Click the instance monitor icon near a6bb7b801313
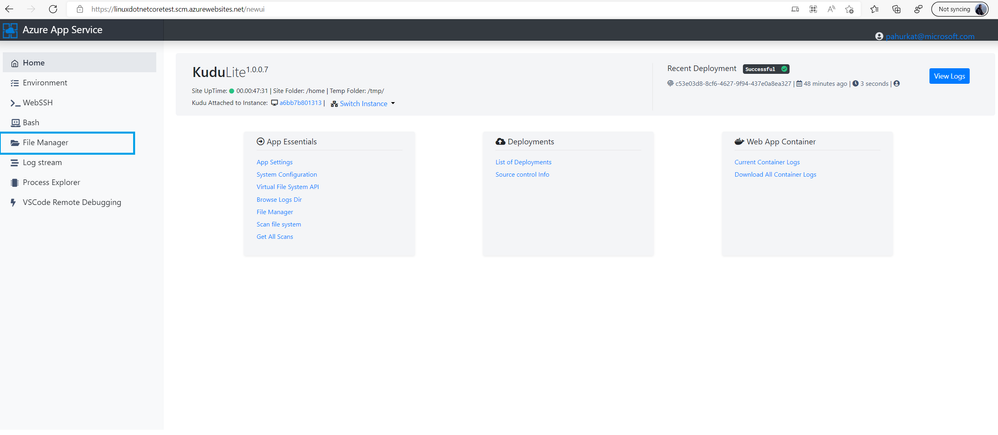Screen dimensions: 998x435 pyautogui.click(x=274, y=103)
